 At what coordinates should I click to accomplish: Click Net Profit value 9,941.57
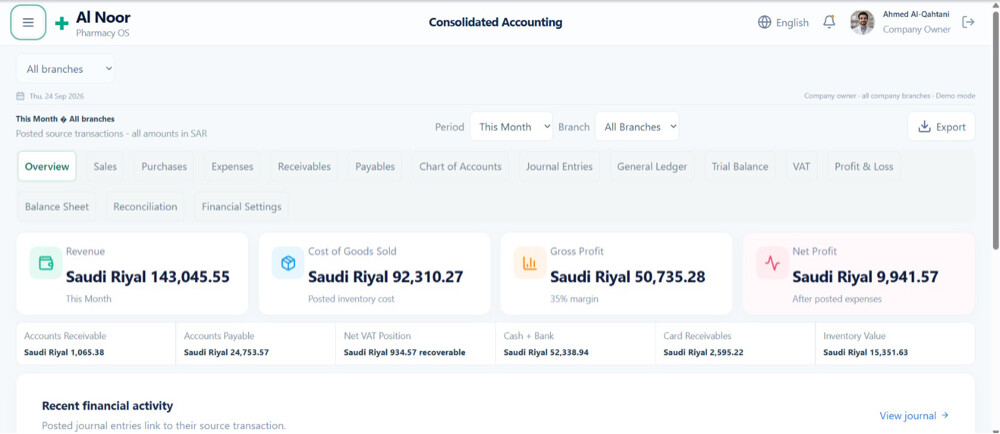pyautogui.click(x=865, y=277)
